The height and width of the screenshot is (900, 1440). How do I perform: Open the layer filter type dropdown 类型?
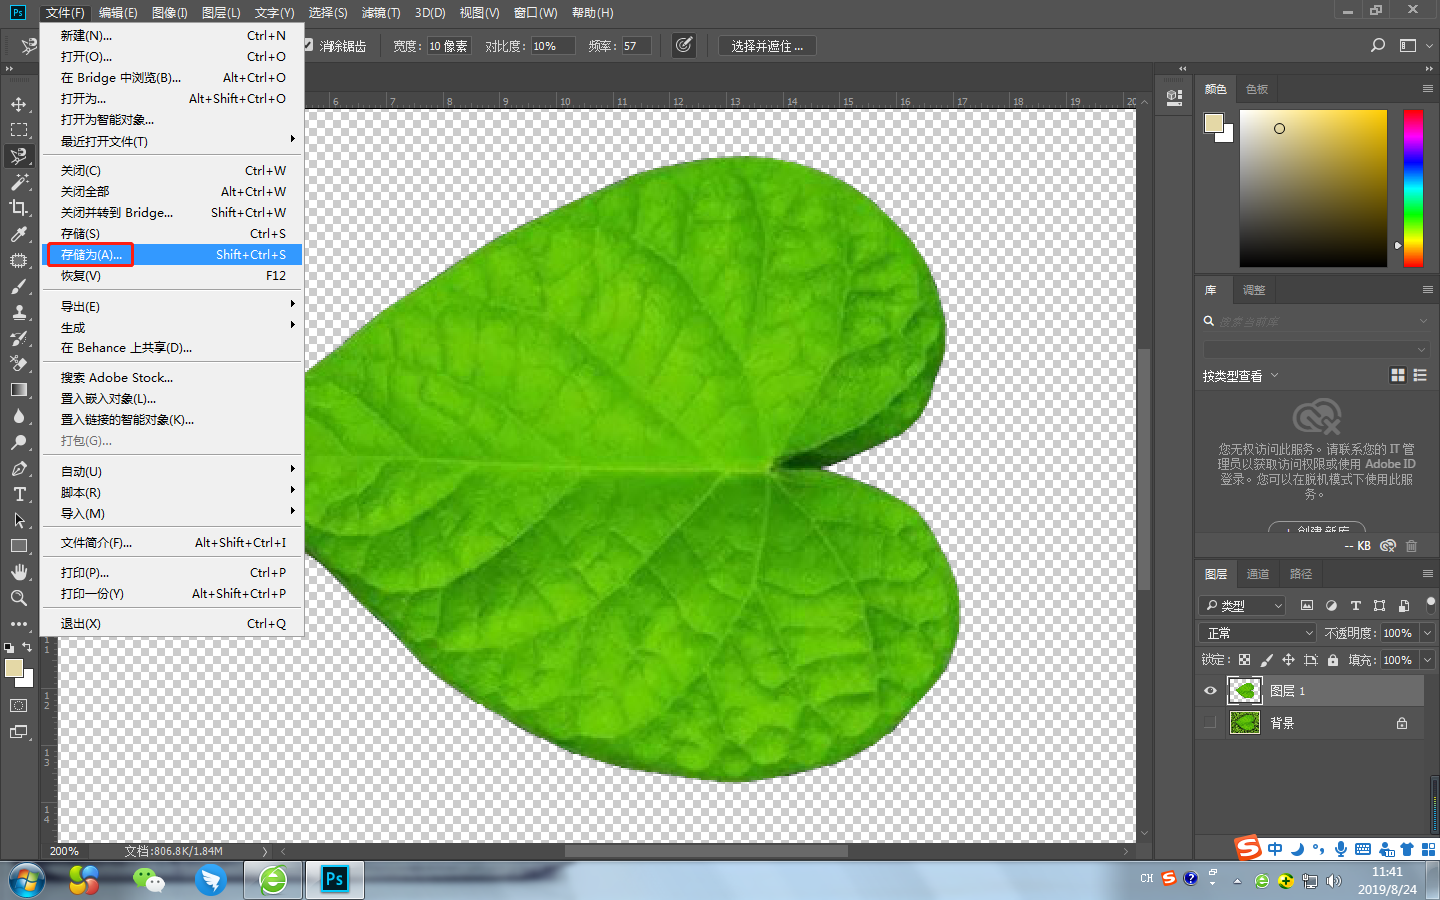(x=1241, y=605)
